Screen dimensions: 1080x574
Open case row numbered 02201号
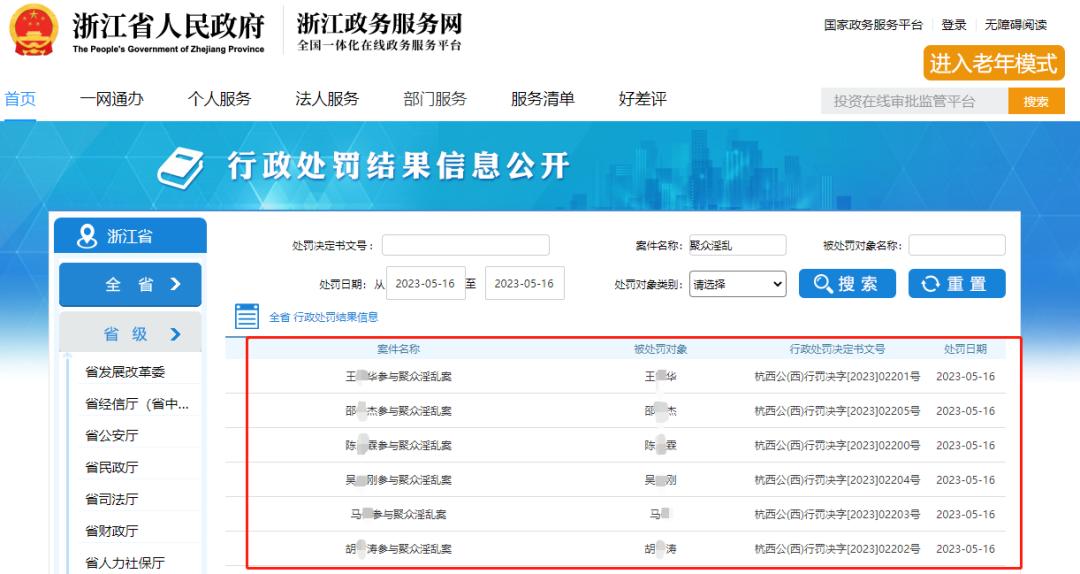(615, 376)
